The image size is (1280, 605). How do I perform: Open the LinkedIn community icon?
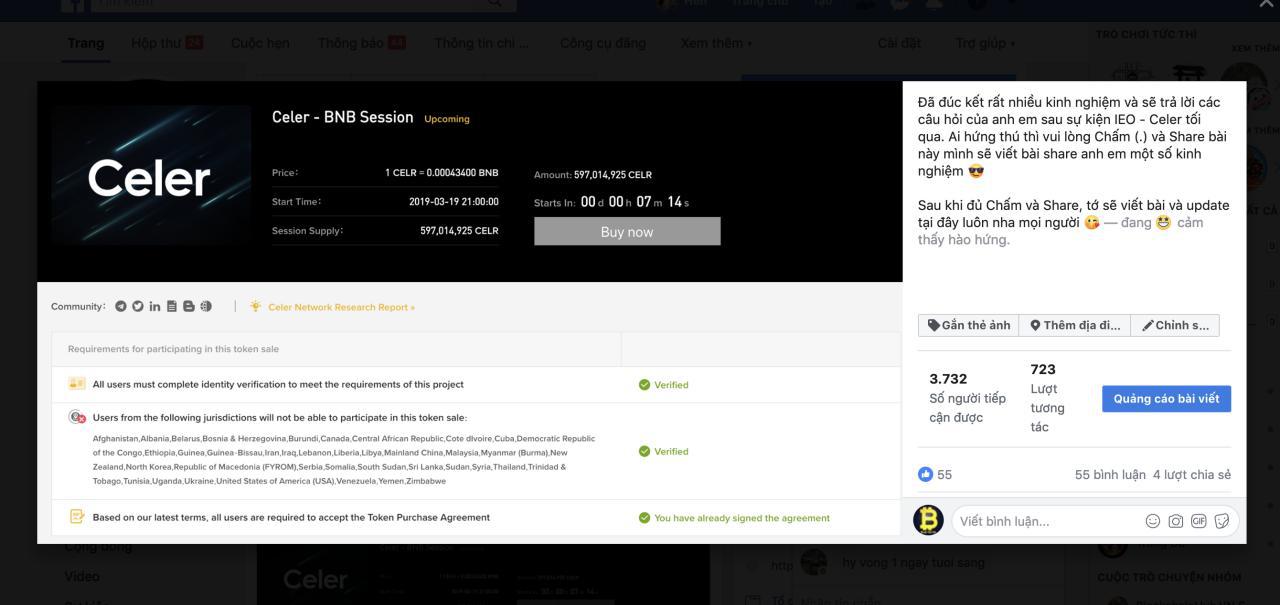[x=155, y=307]
